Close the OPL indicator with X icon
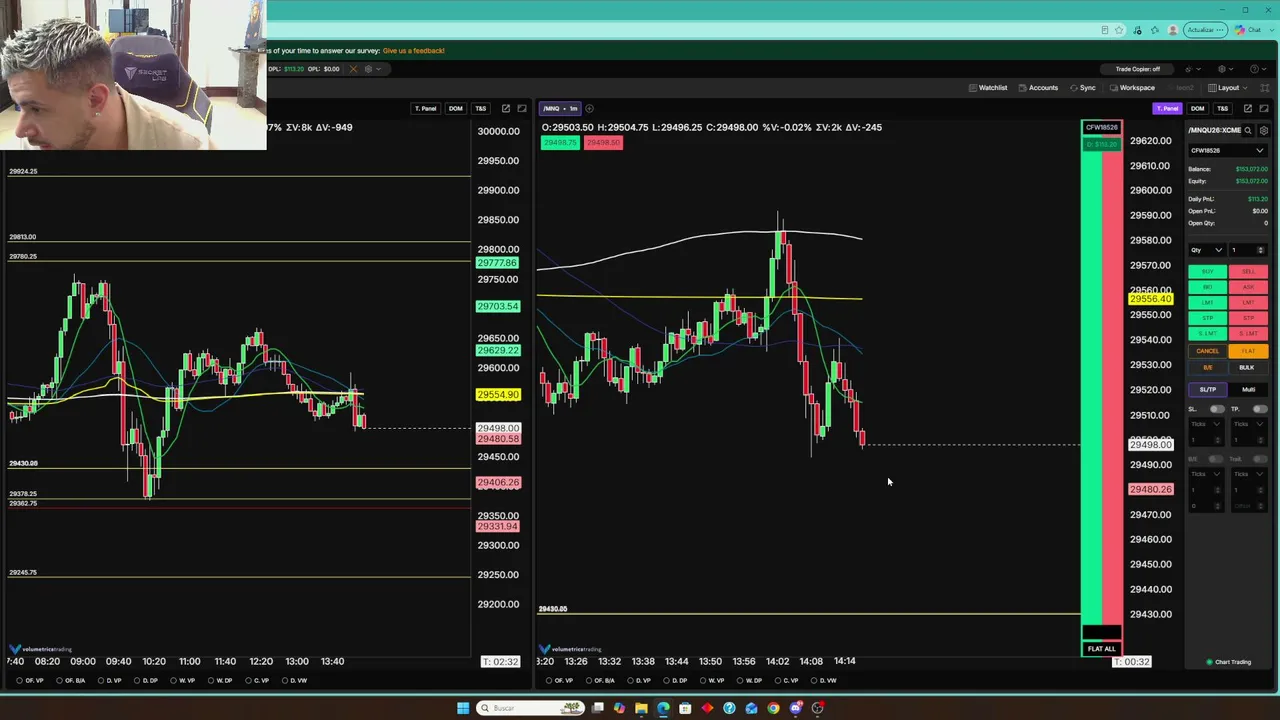Image resolution: width=1280 pixels, height=720 pixels. [353, 69]
